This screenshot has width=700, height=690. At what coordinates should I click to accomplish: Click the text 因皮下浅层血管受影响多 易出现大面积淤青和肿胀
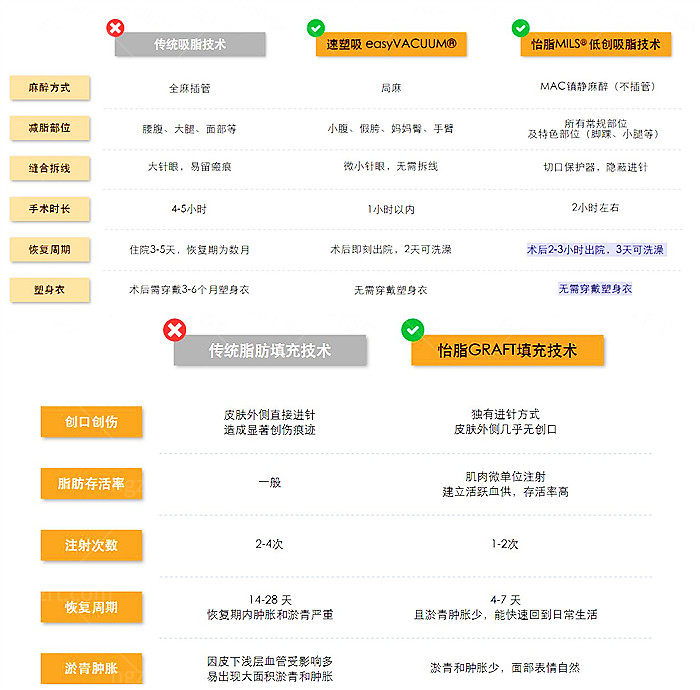270,669
